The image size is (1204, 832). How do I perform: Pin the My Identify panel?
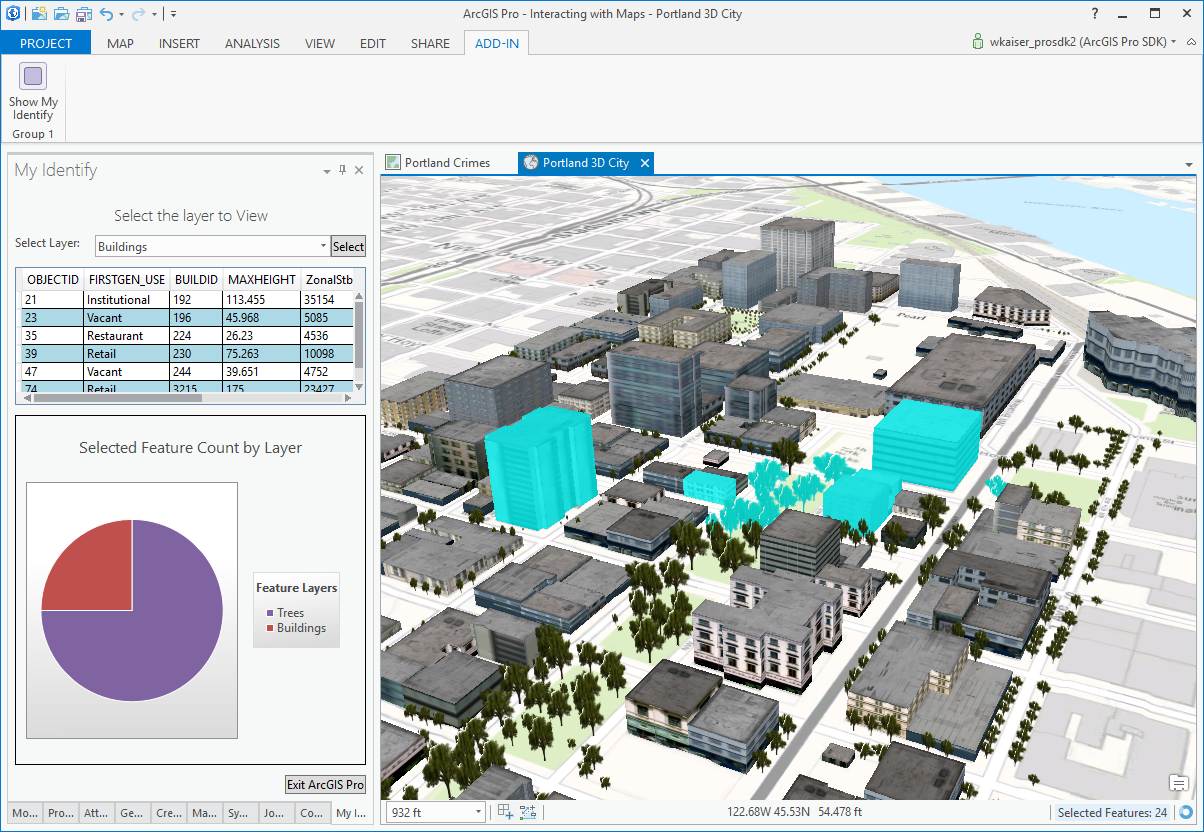click(341, 170)
